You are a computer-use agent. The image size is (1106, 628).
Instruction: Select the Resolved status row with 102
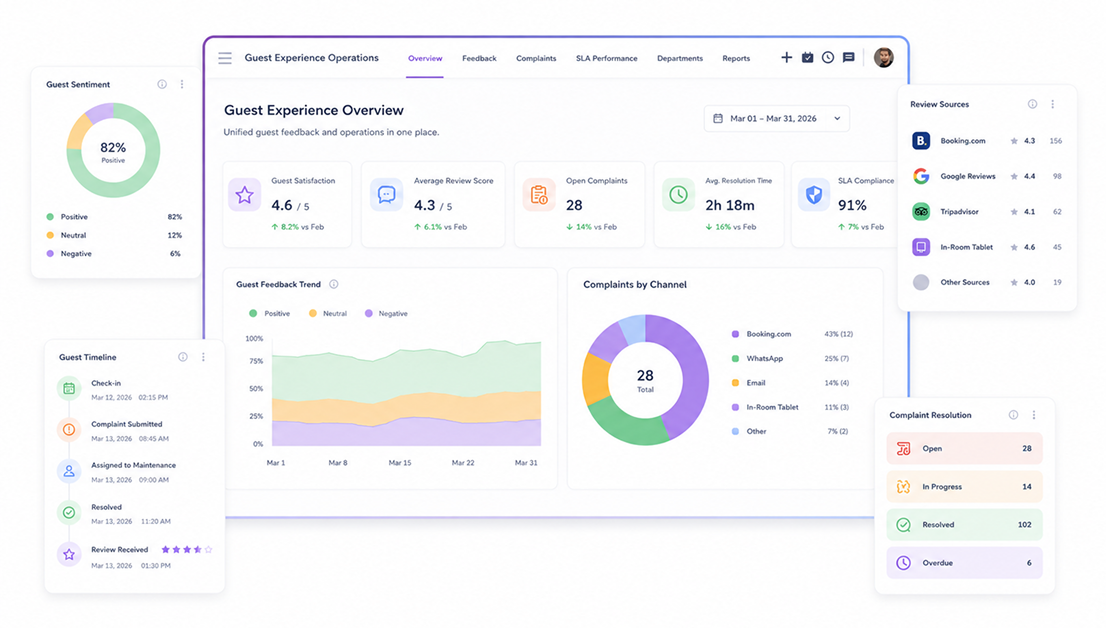pos(964,524)
